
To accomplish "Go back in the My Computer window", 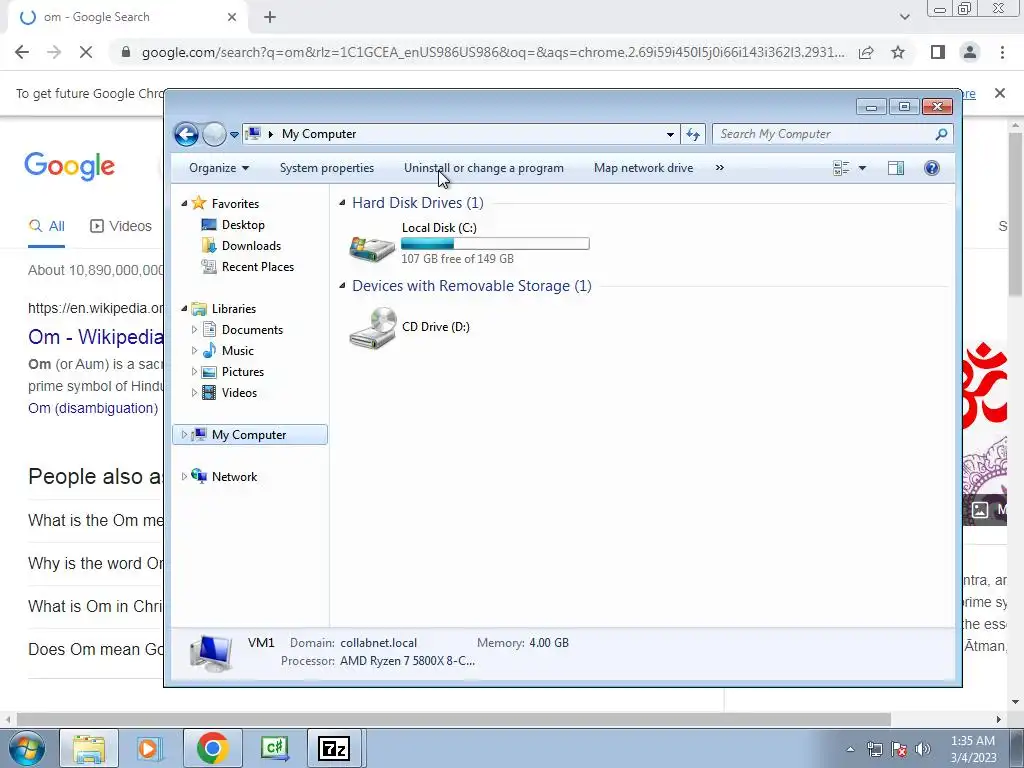I will 186,135.
